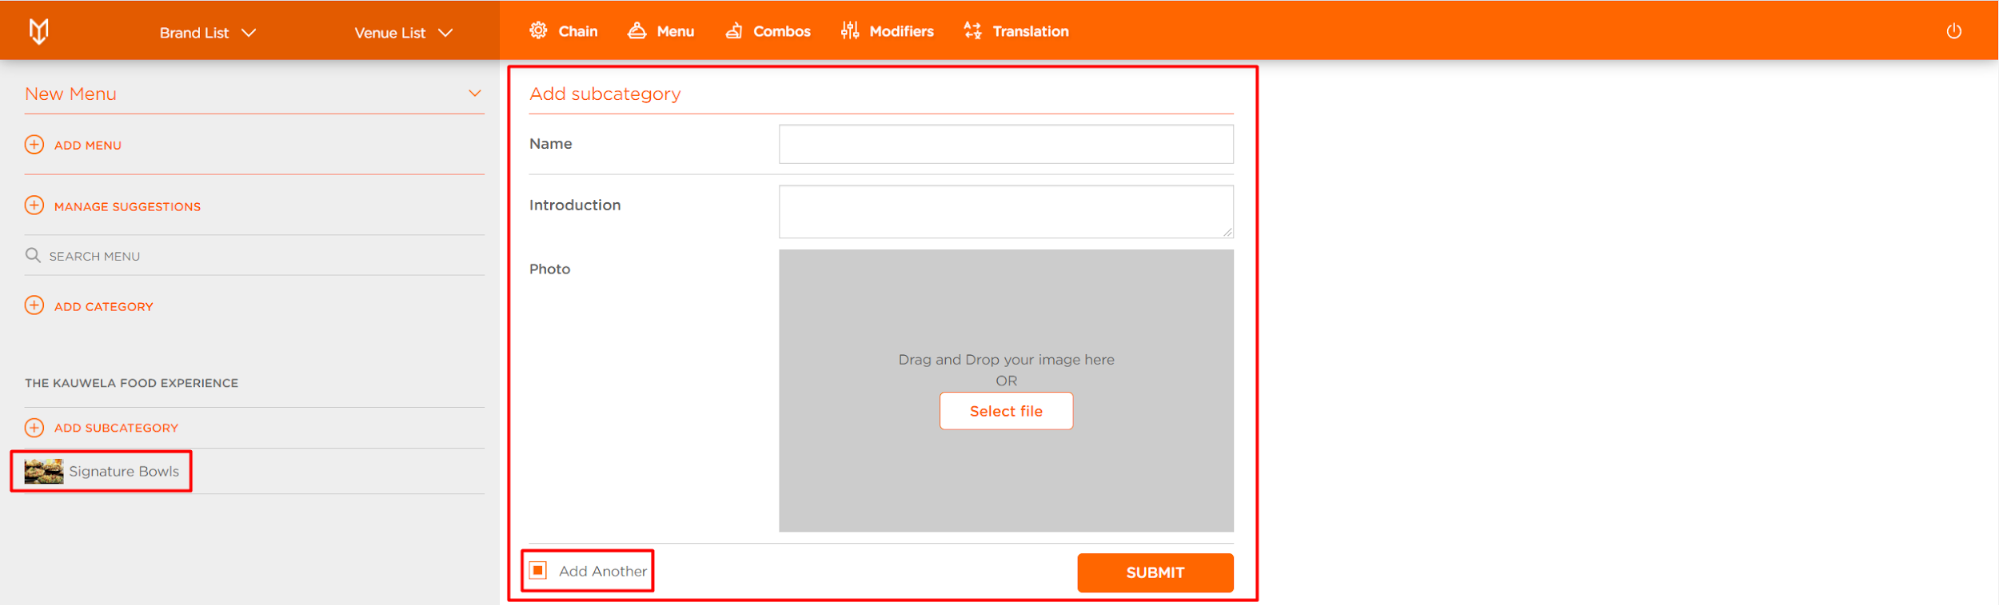The image size is (1999, 606).
Task: Click the Menu dish icon
Action: coord(637,30)
